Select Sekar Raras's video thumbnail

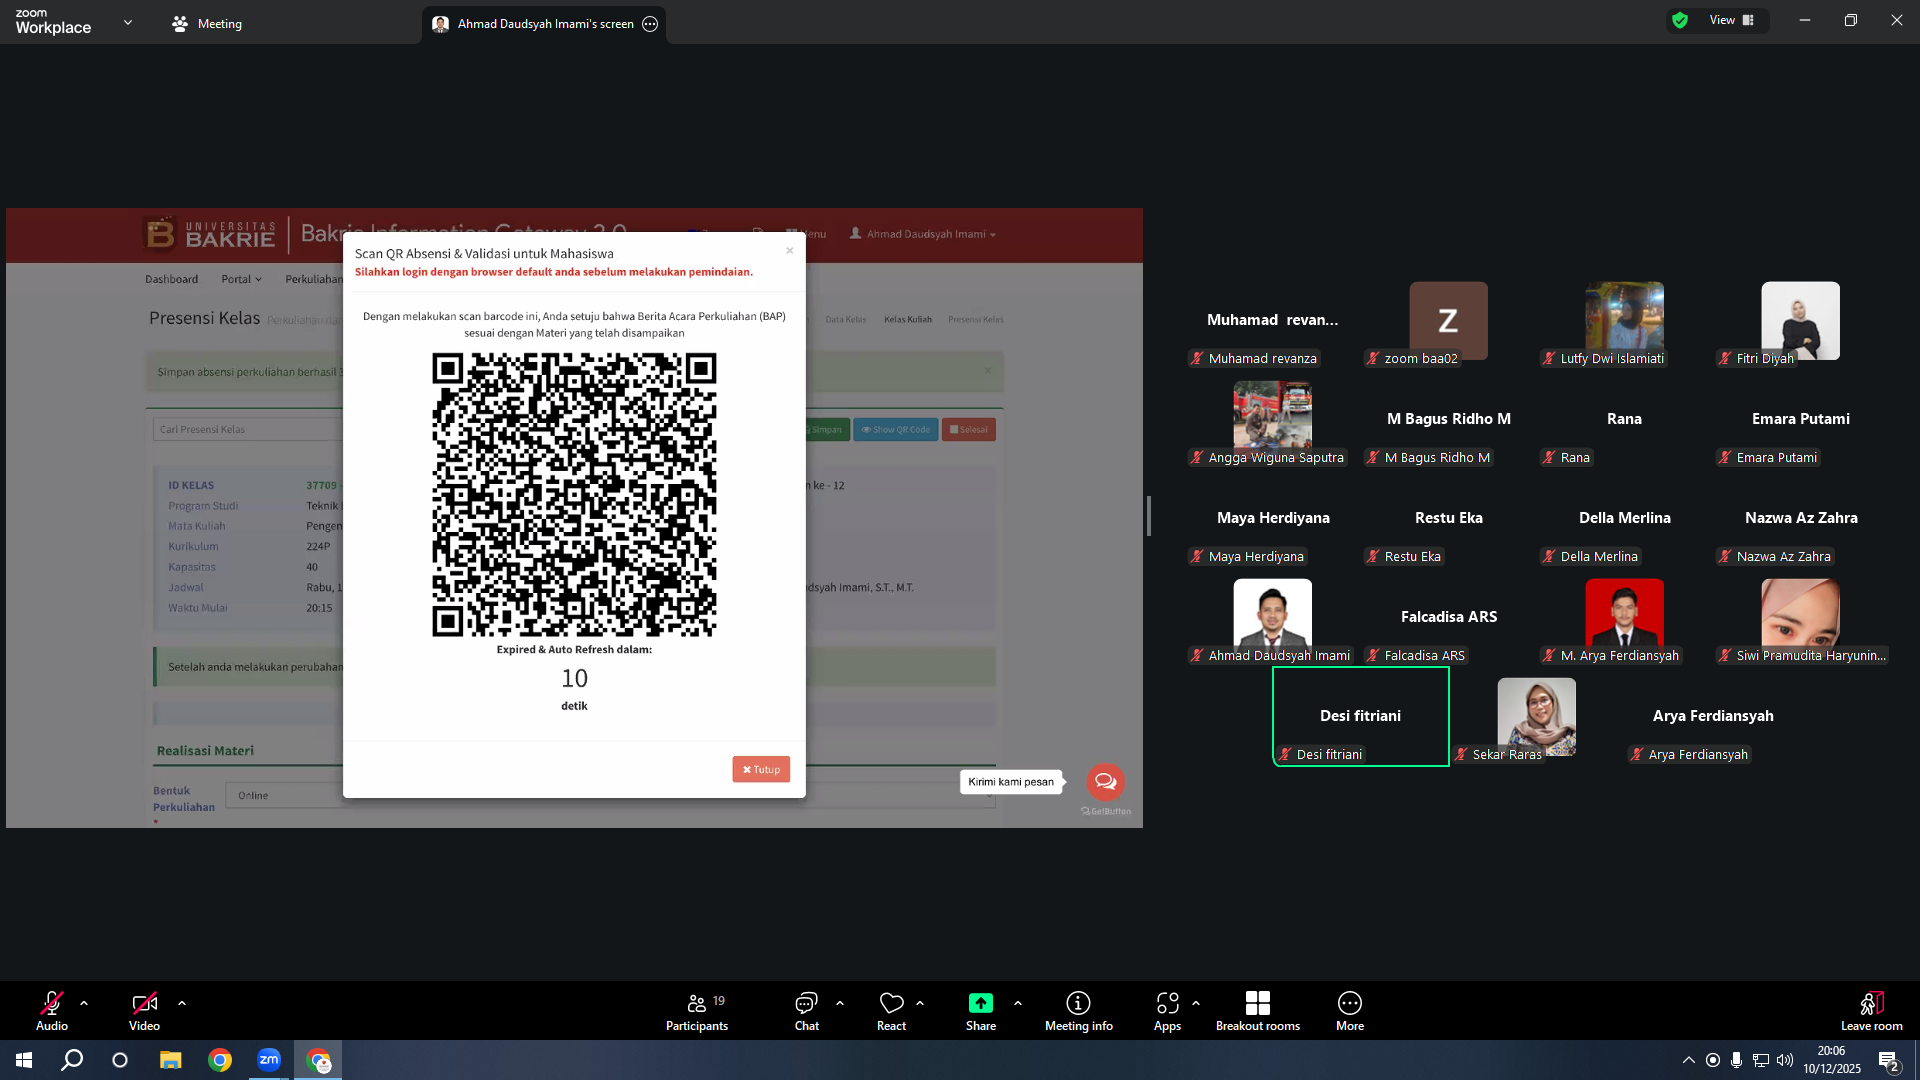pyautogui.click(x=1536, y=716)
